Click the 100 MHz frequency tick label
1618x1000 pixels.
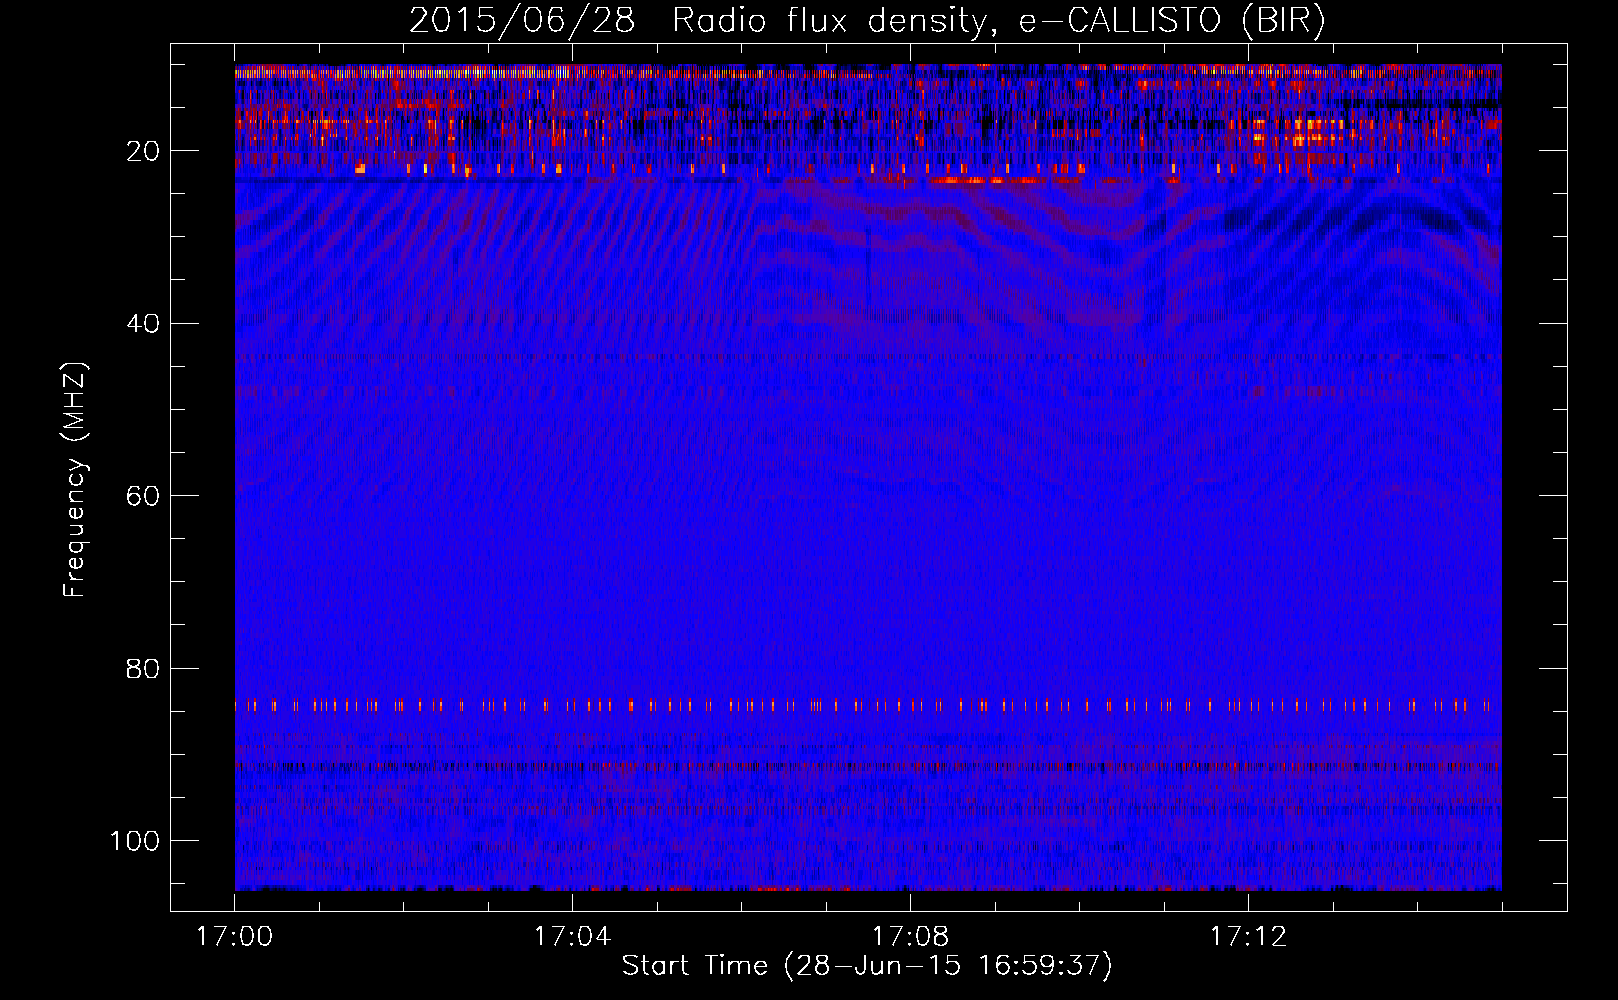[135, 840]
